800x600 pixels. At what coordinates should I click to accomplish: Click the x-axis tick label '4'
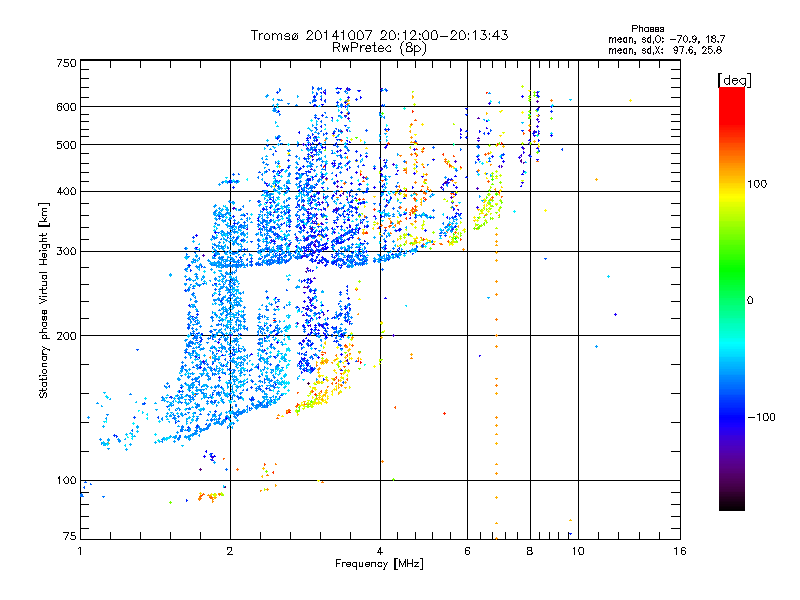click(380, 551)
